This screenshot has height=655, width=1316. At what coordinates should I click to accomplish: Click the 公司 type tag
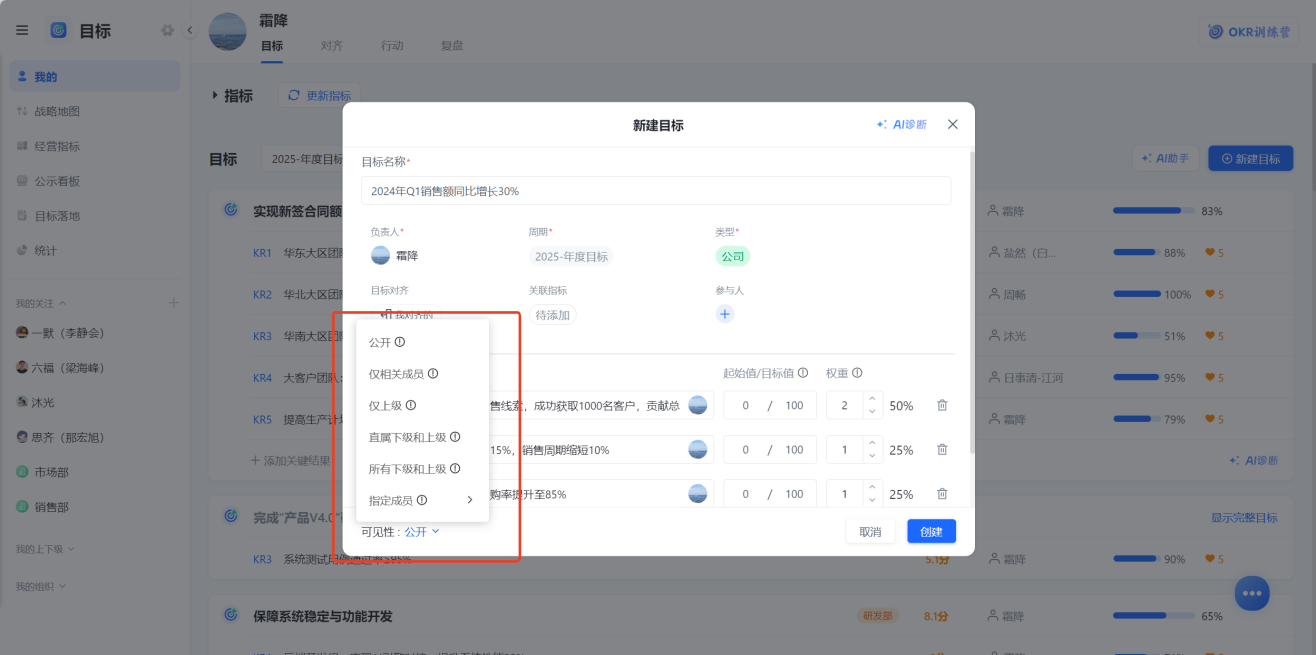[732, 256]
